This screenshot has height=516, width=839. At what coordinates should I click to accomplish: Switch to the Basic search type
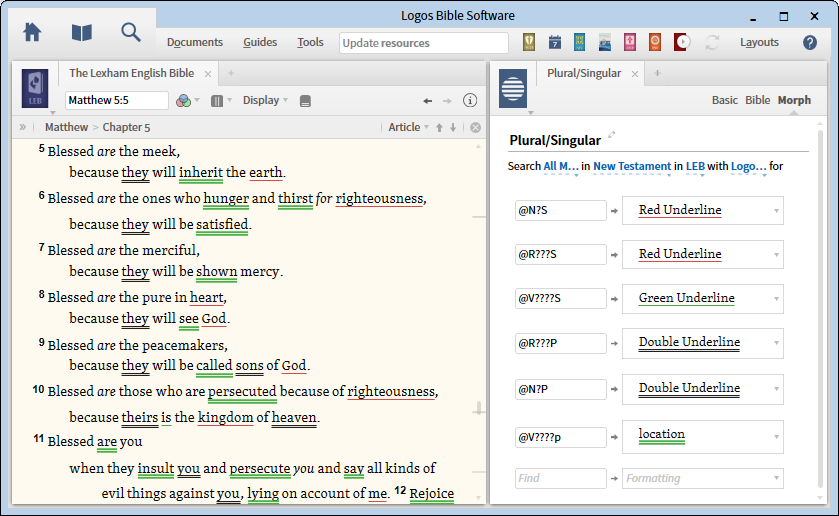[x=724, y=100]
